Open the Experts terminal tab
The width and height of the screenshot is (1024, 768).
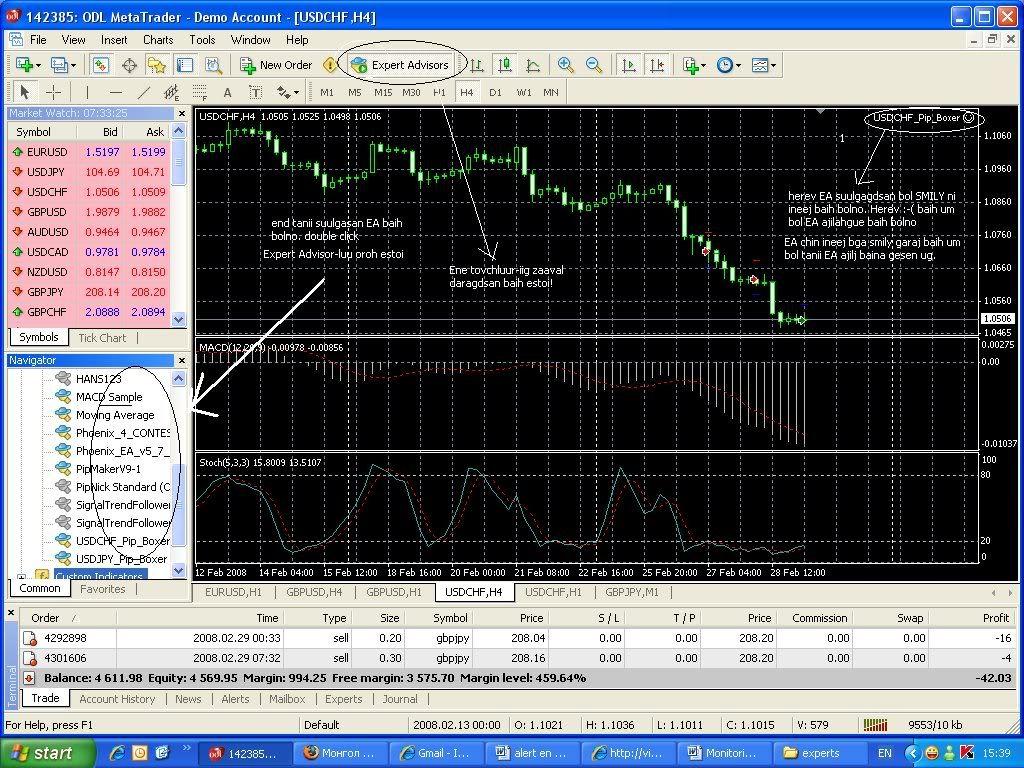tap(344, 699)
